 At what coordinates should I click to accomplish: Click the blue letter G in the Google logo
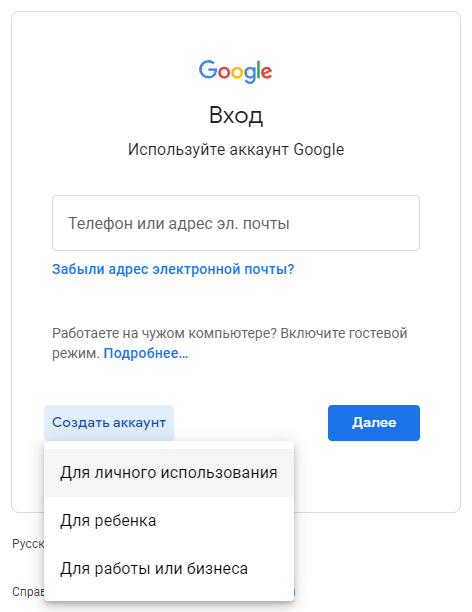[208, 69]
